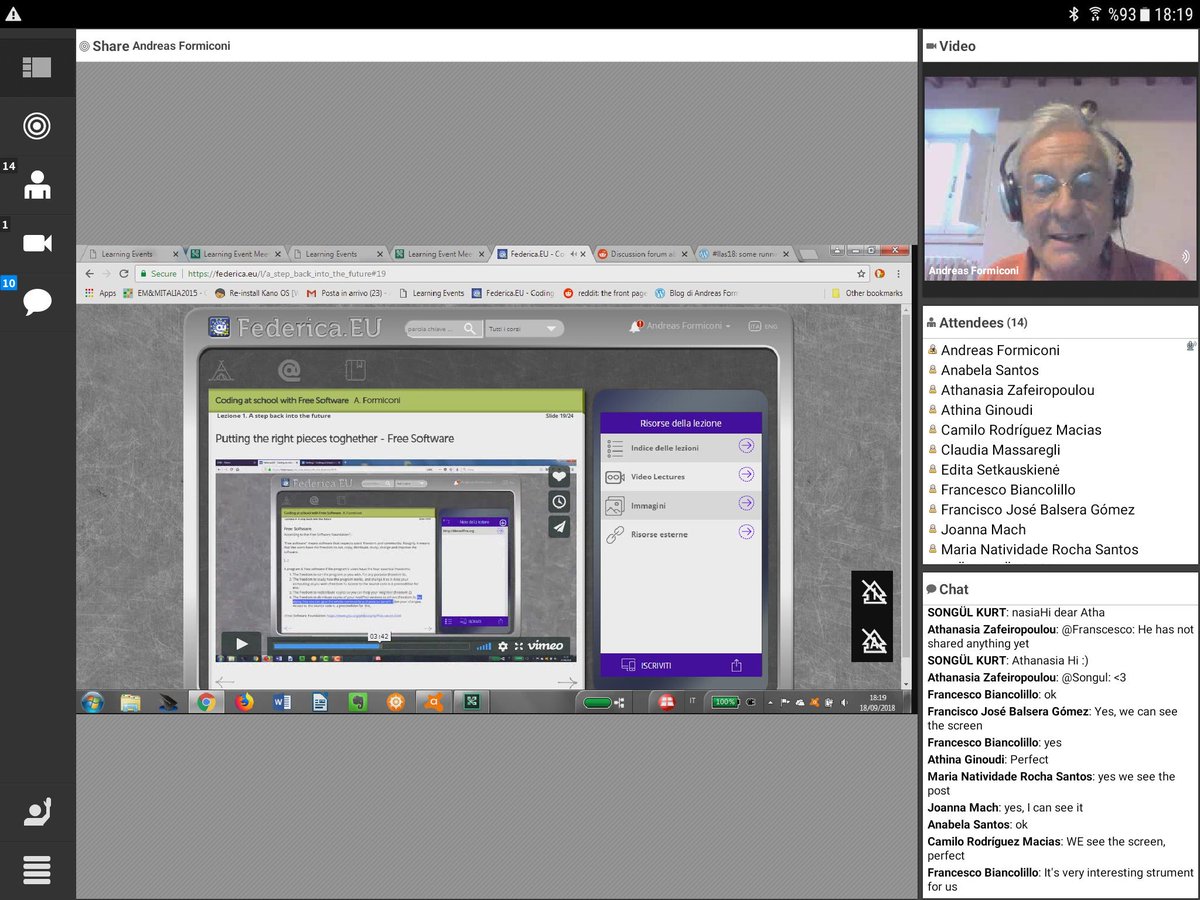Bookmark page with the star icon

tap(861, 273)
